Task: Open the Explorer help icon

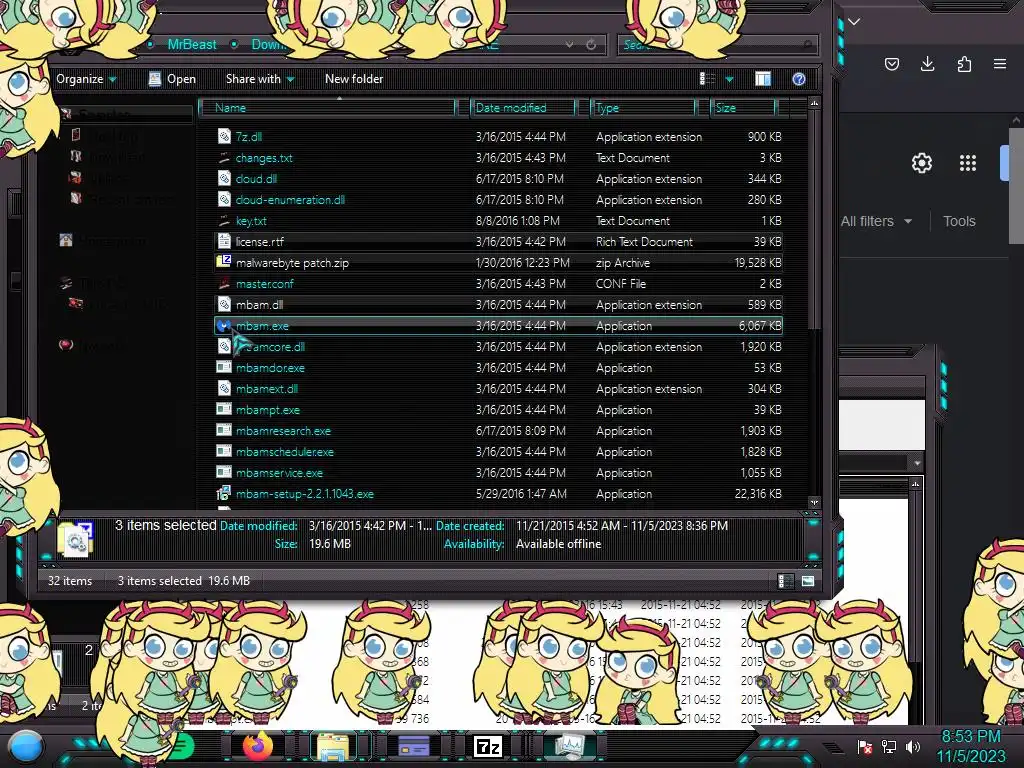Action: pos(799,79)
